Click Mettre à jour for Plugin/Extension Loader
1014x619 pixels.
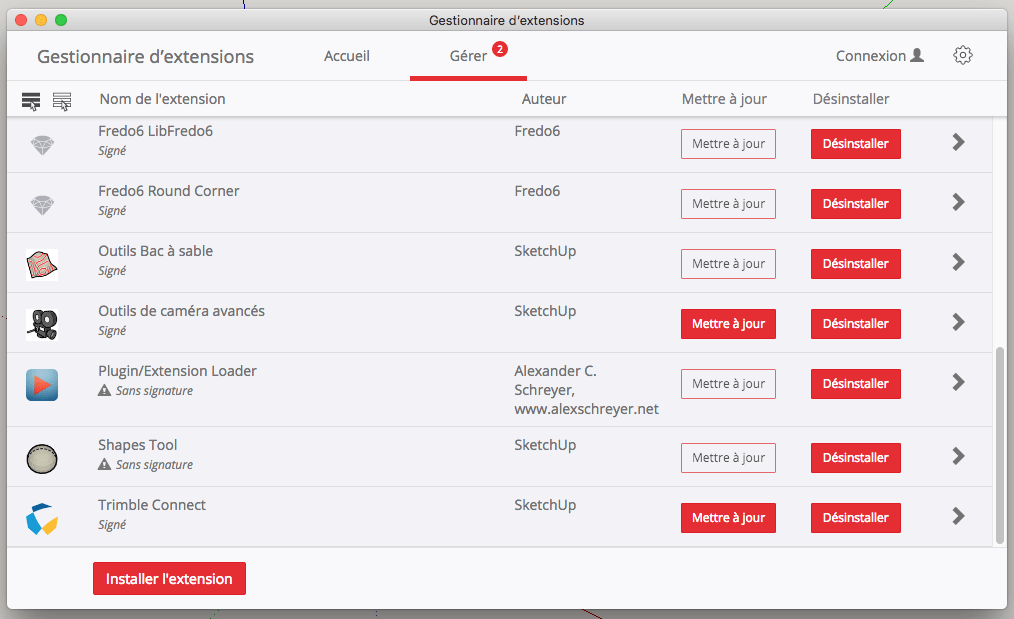(728, 384)
